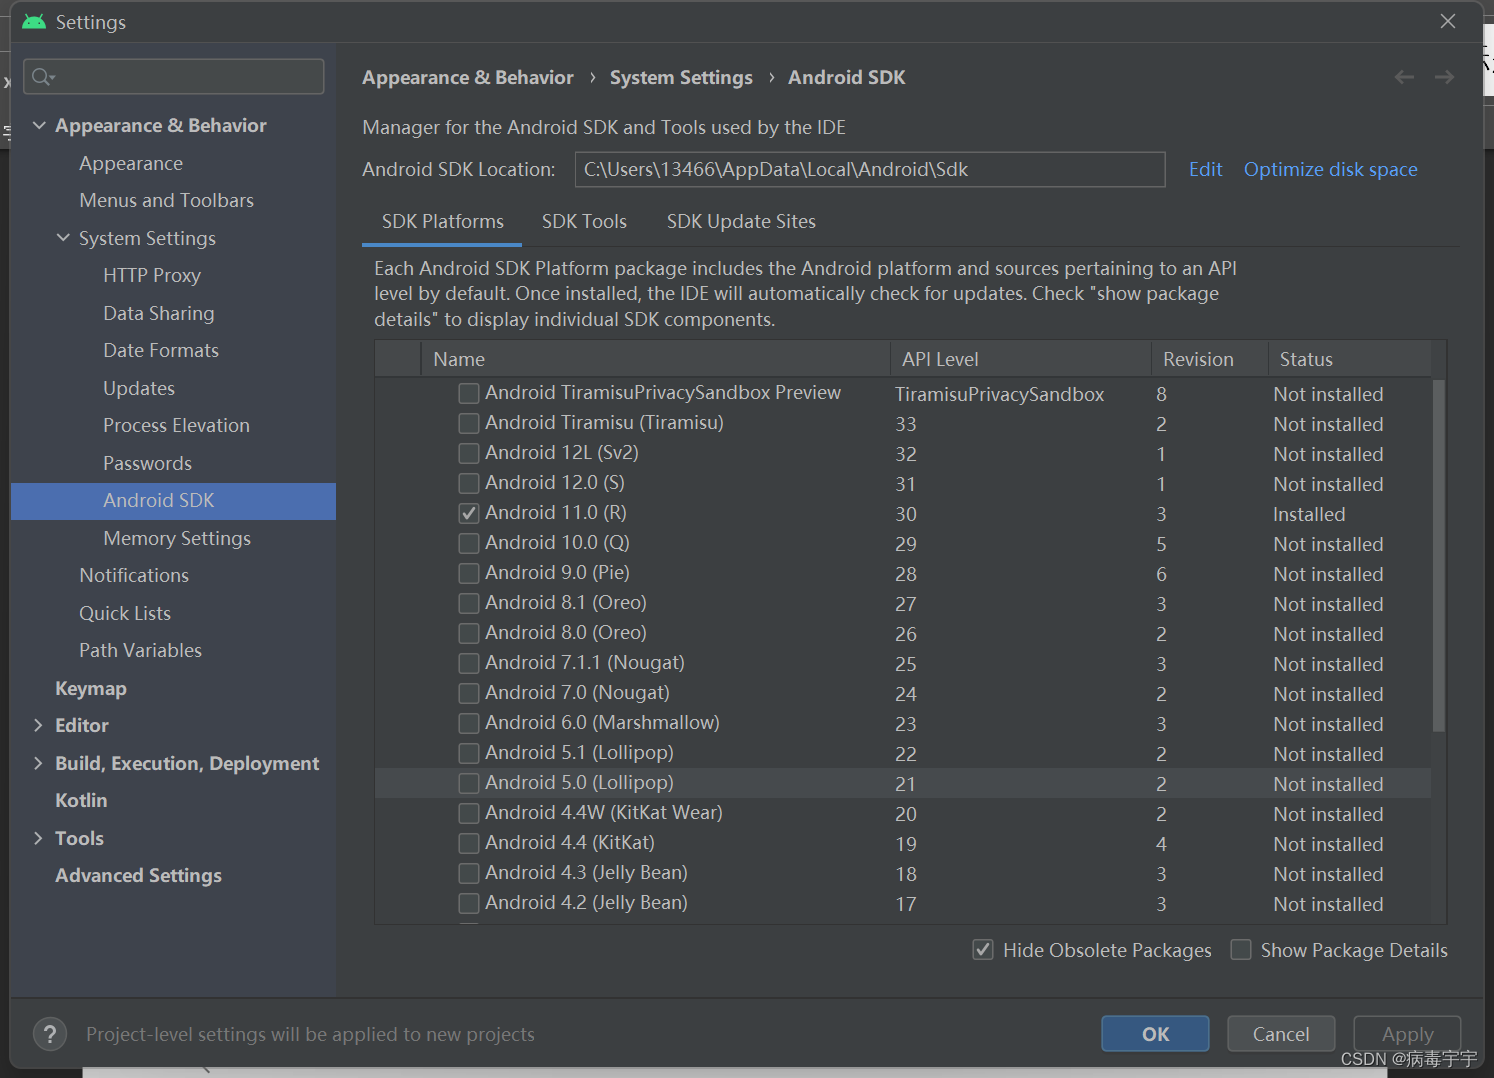
Task: Open Passwords settings page
Action: click(147, 463)
